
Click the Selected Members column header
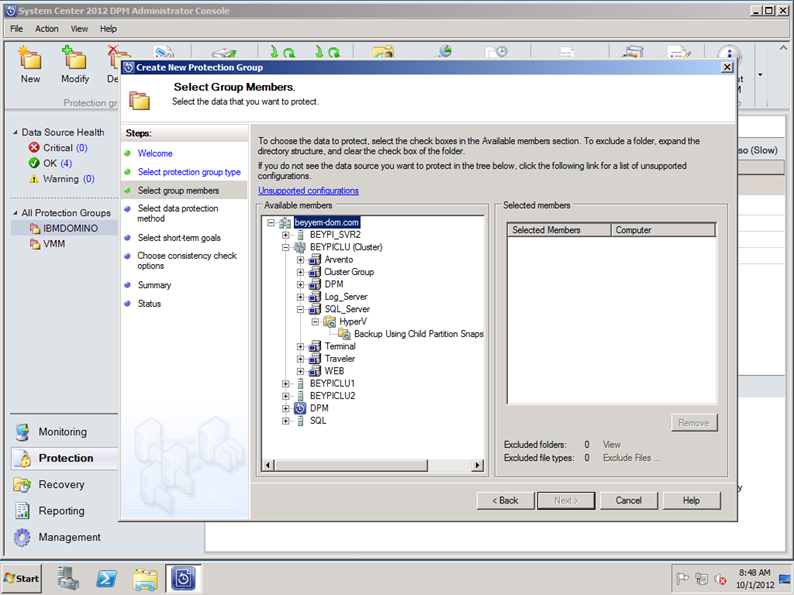pos(560,230)
